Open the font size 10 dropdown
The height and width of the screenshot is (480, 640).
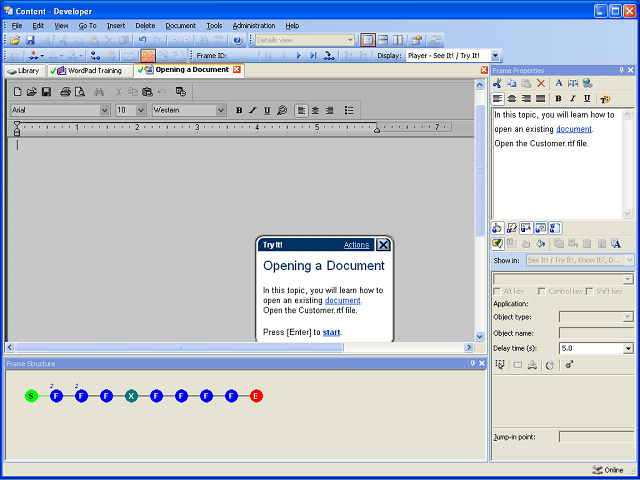(x=141, y=110)
